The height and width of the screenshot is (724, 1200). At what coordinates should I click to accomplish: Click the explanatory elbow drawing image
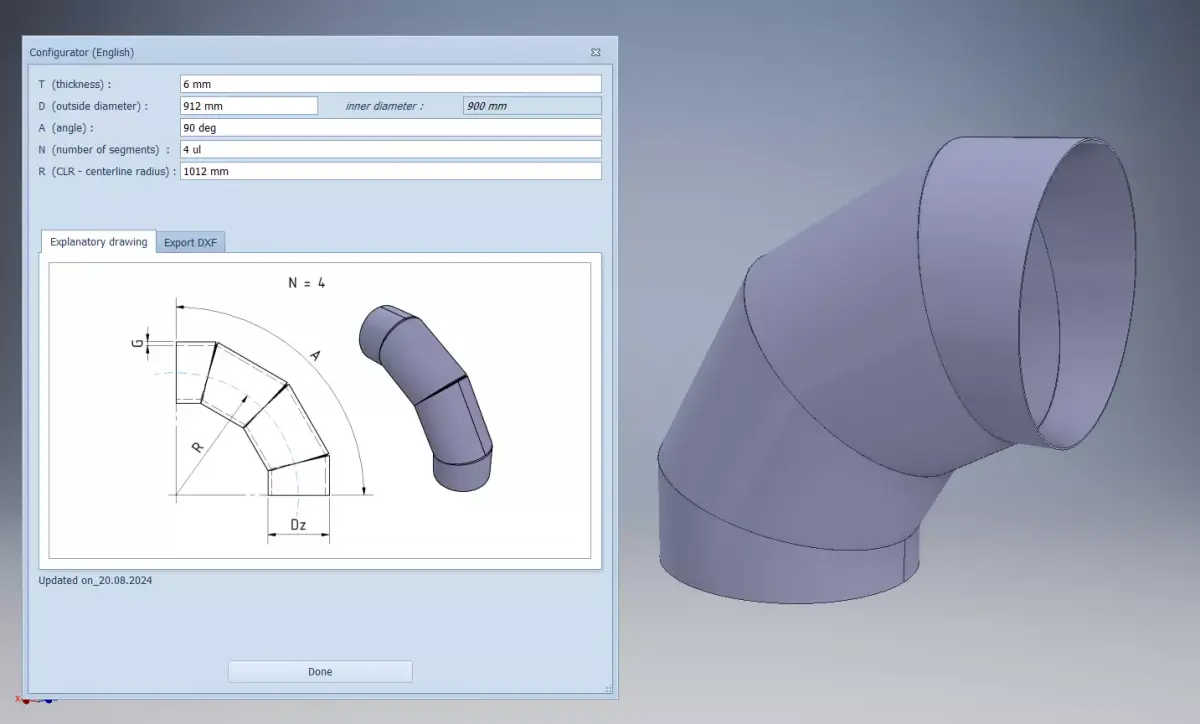(320, 411)
